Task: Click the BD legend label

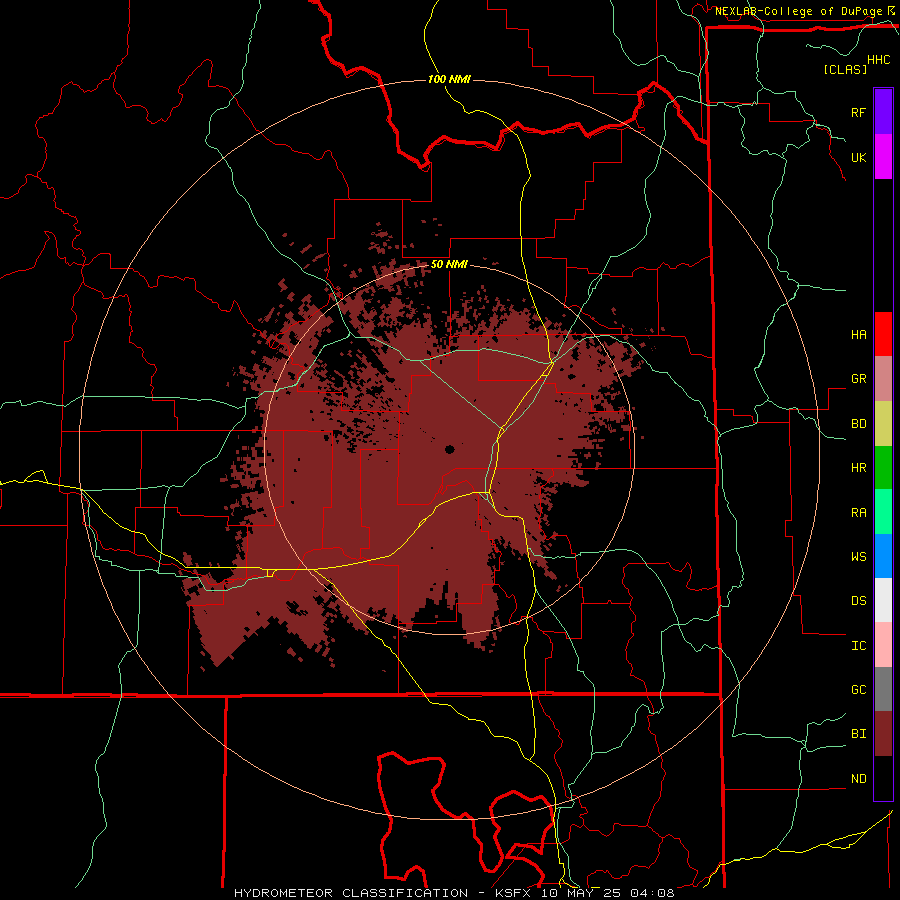Action: [x=858, y=424]
